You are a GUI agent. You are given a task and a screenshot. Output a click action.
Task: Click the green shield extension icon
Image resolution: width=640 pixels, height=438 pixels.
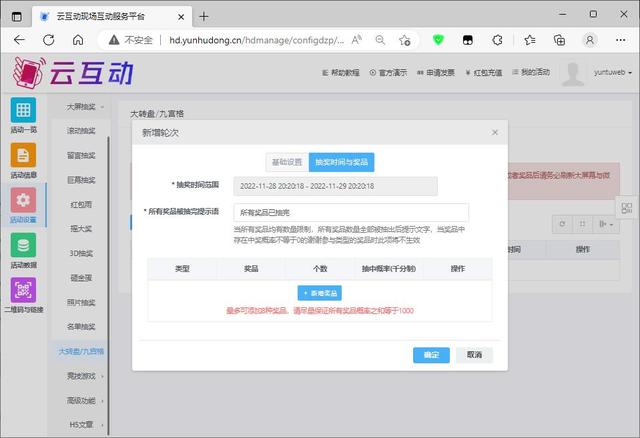(x=438, y=40)
